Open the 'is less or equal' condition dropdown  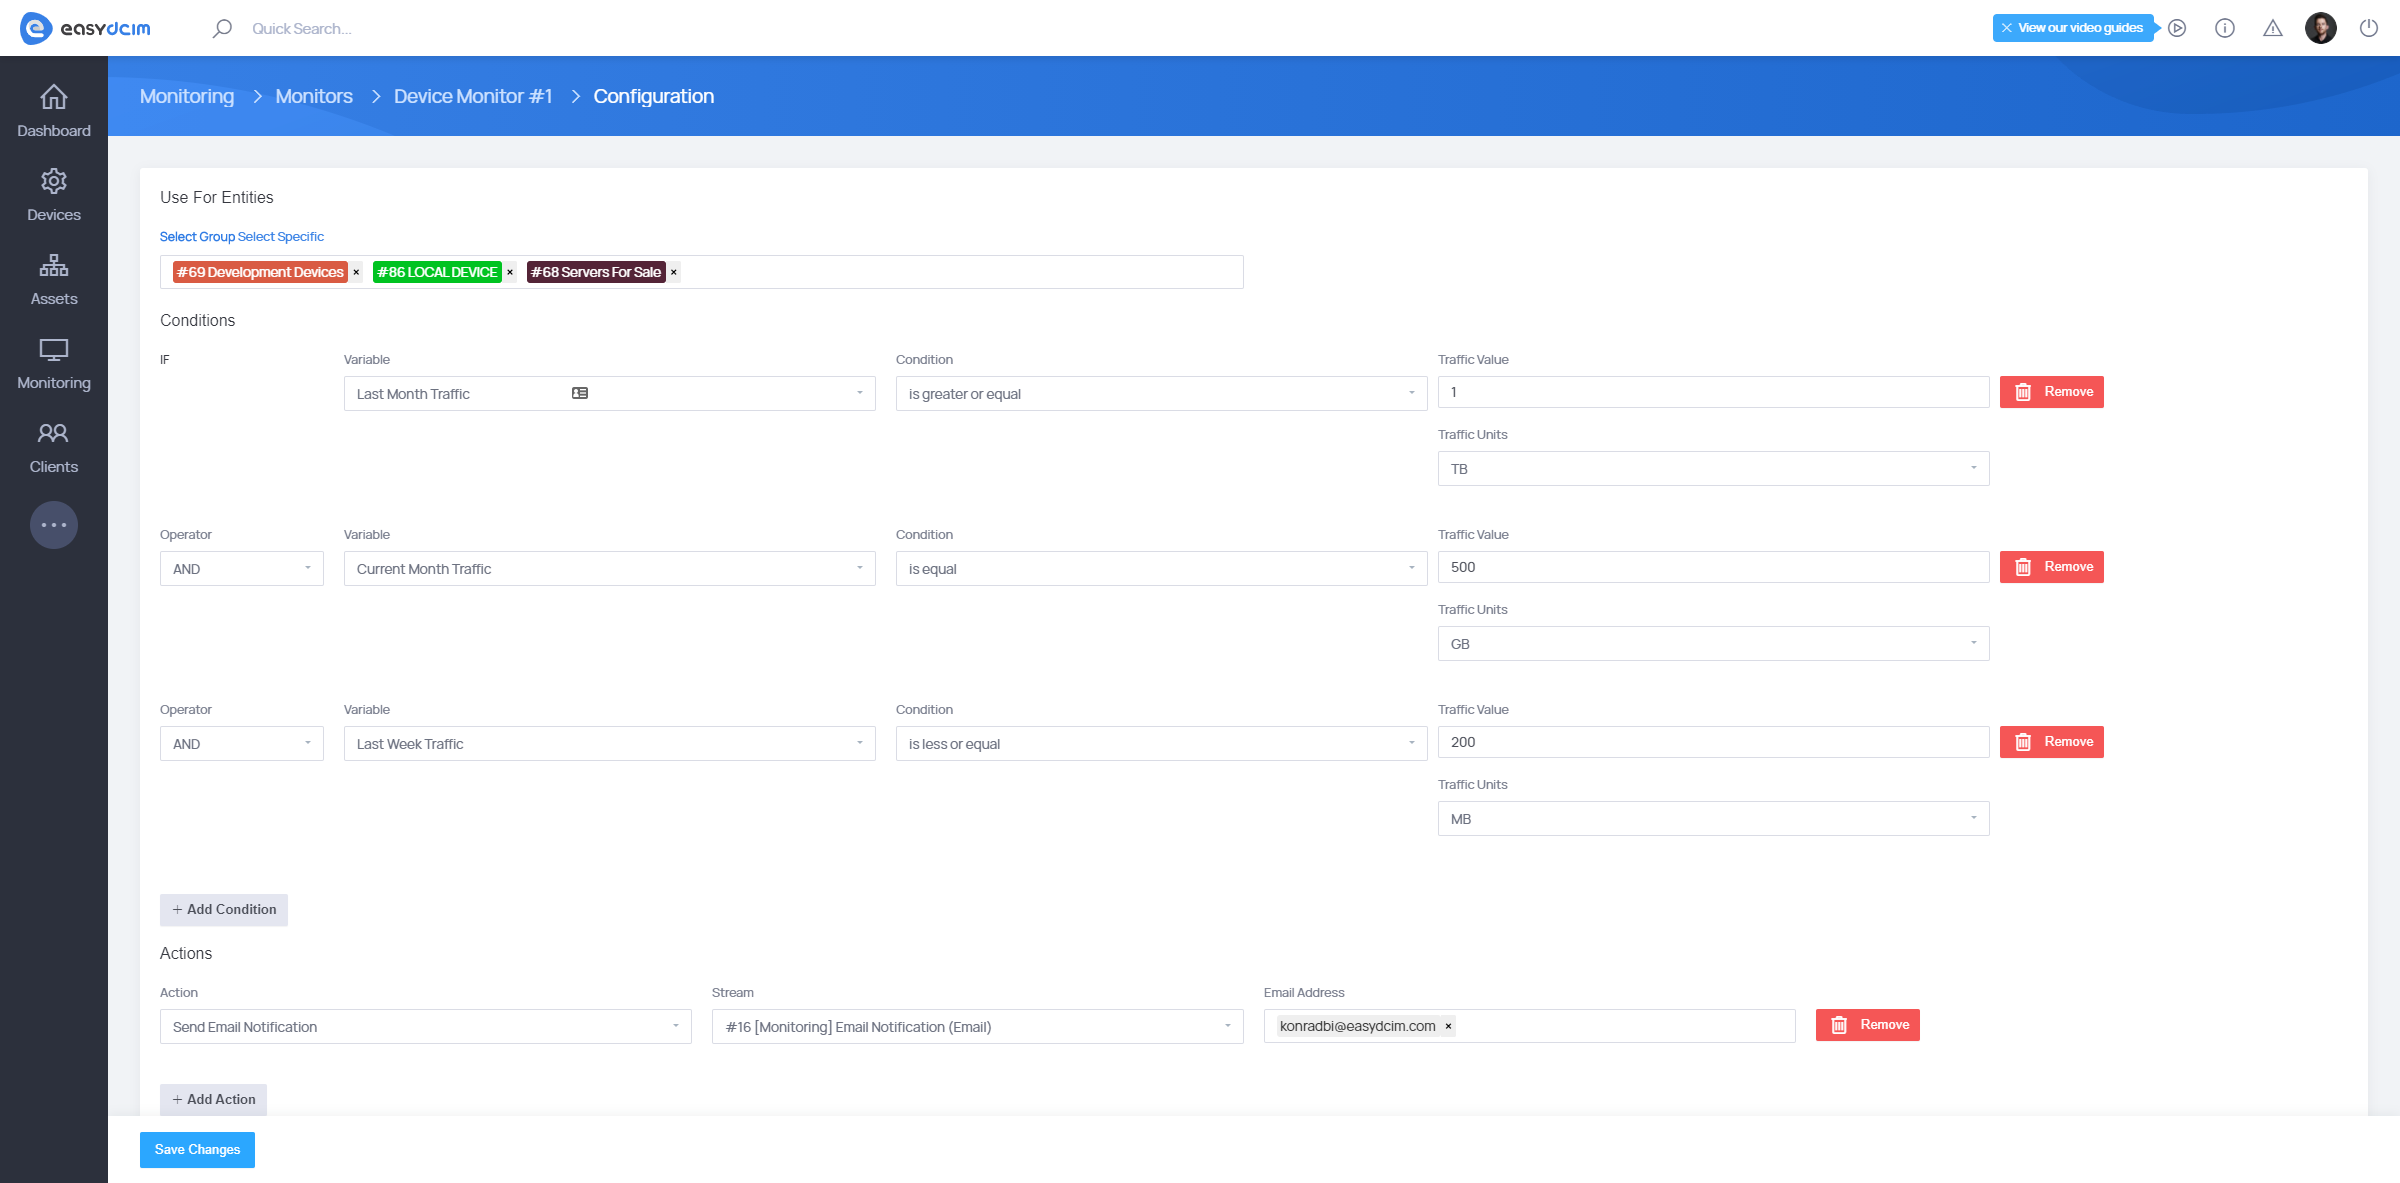click(1161, 743)
